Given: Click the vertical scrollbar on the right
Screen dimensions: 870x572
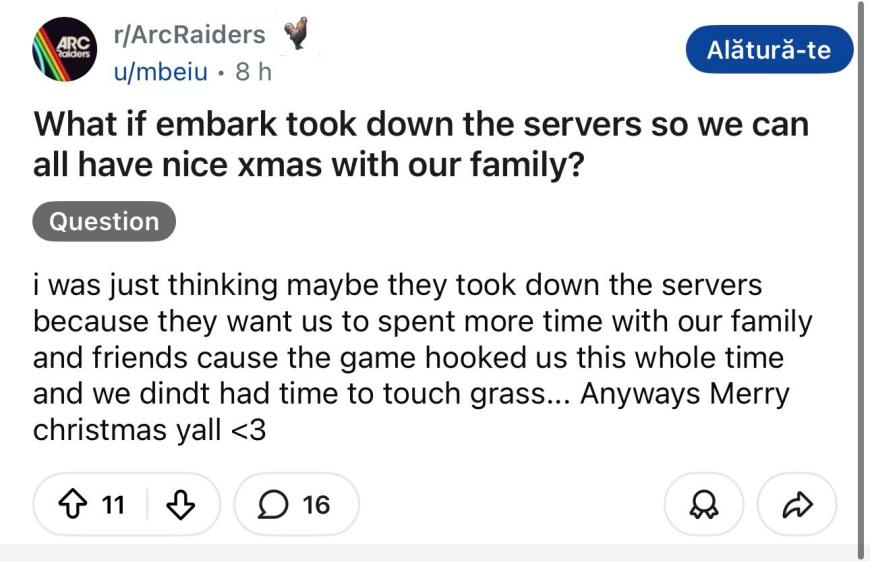Looking at the screenshot, I should pyautogui.click(x=860, y=280).
